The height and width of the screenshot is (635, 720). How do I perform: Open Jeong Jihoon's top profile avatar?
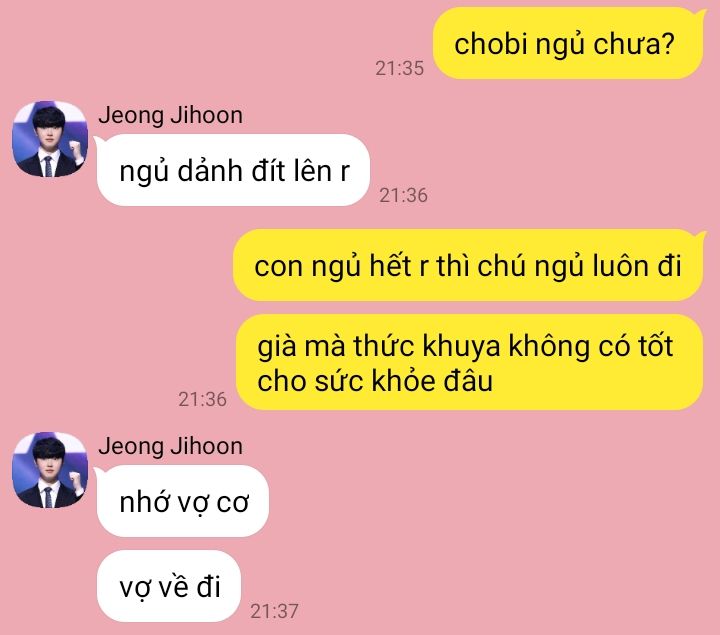coord(50,139)
